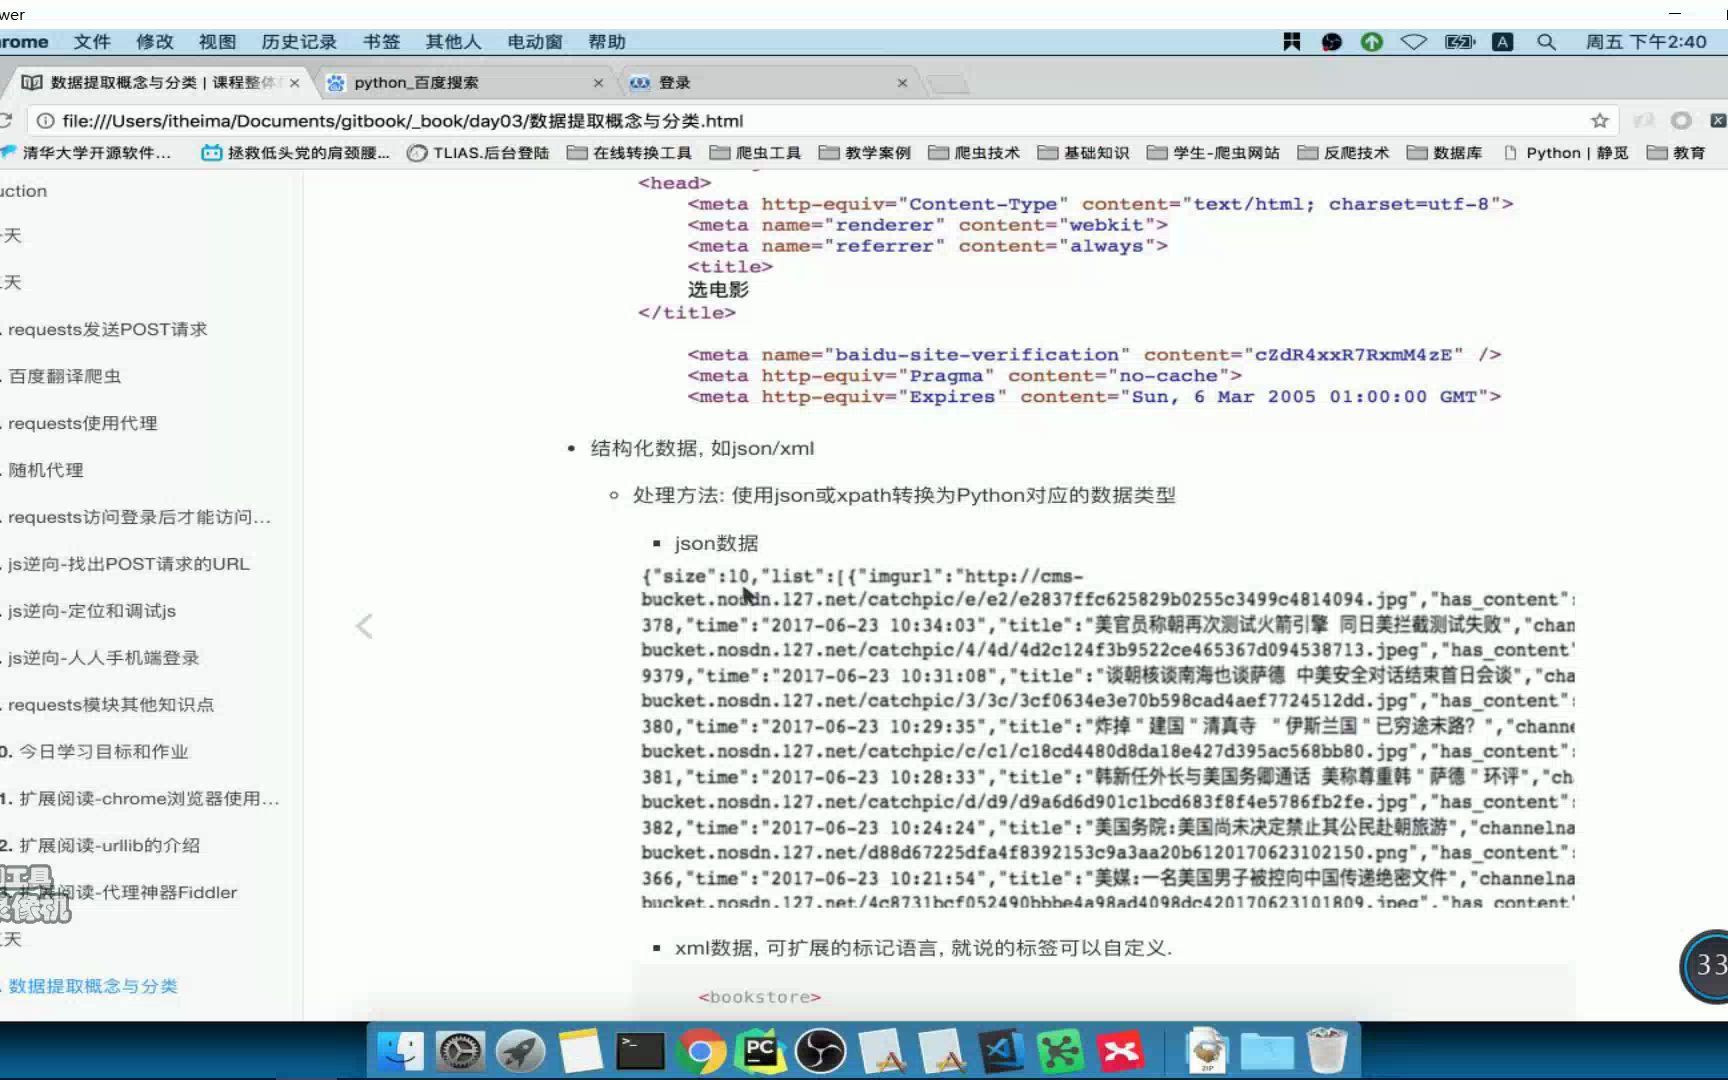Select 数据提取概念与分类 in sidebar
This screenshot has width=1728, height=1080.
(x=92, y=987)
